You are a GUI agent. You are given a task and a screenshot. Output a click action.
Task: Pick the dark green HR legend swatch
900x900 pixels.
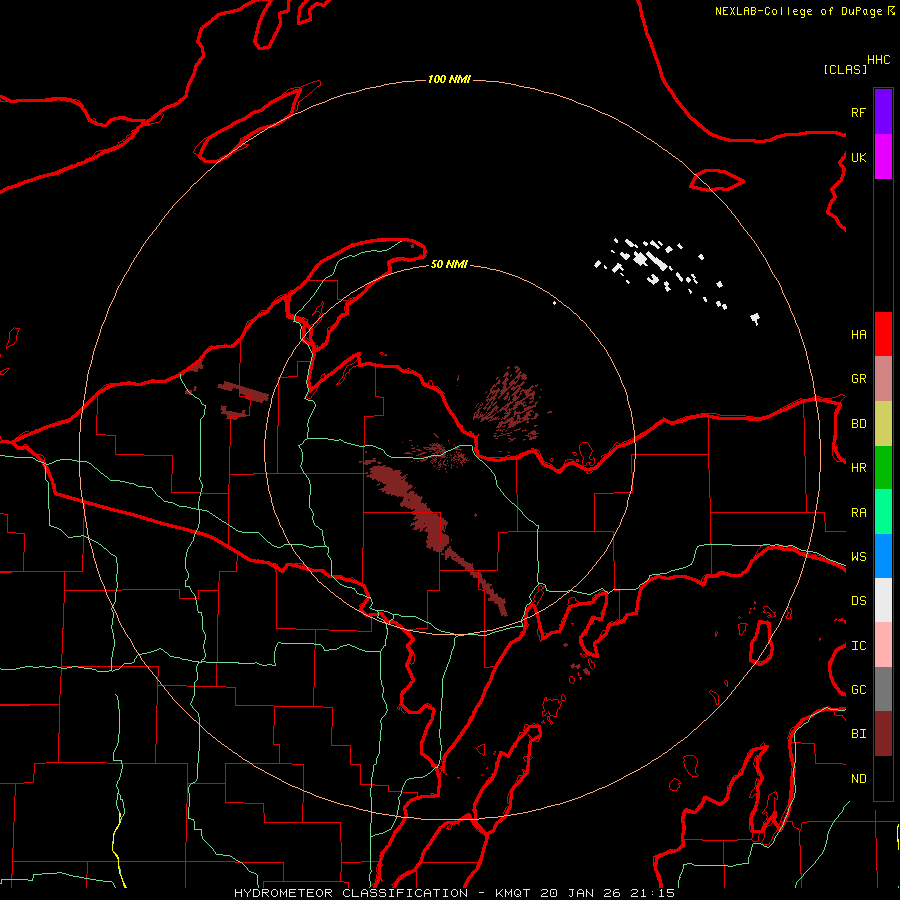tap(883, 468)
